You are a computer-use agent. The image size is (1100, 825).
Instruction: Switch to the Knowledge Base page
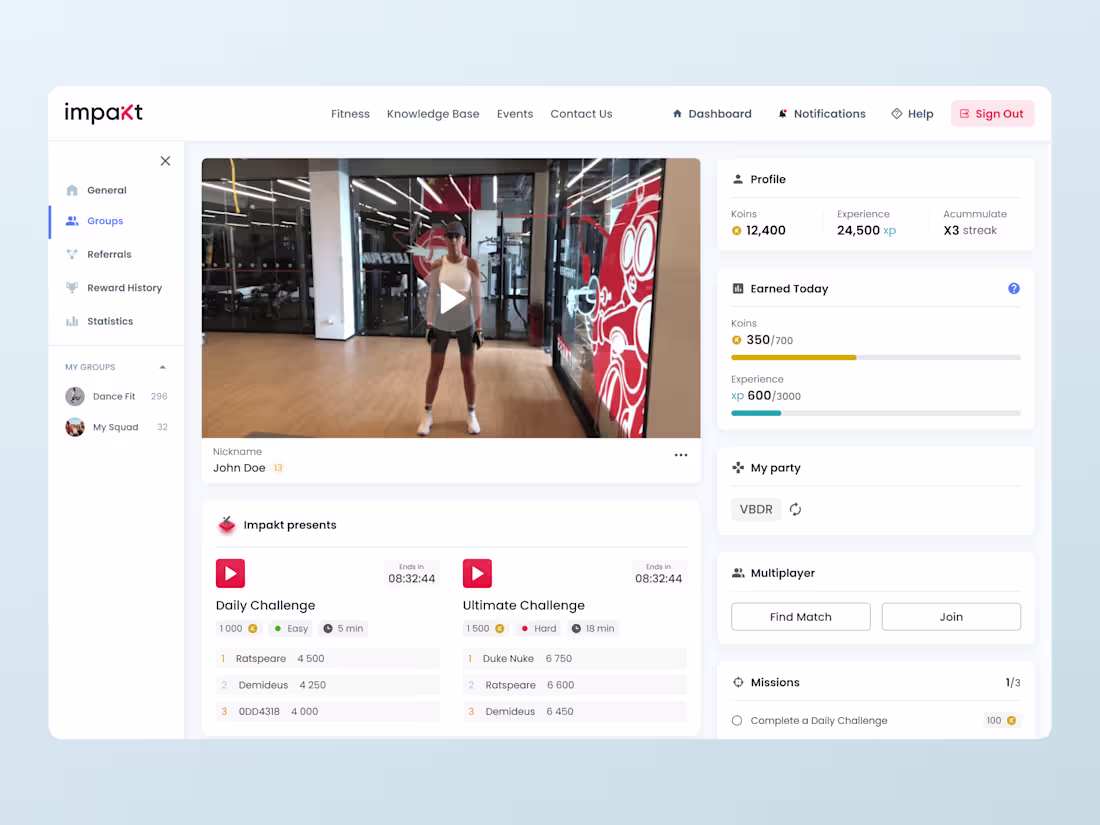click(x=433, y=113)
